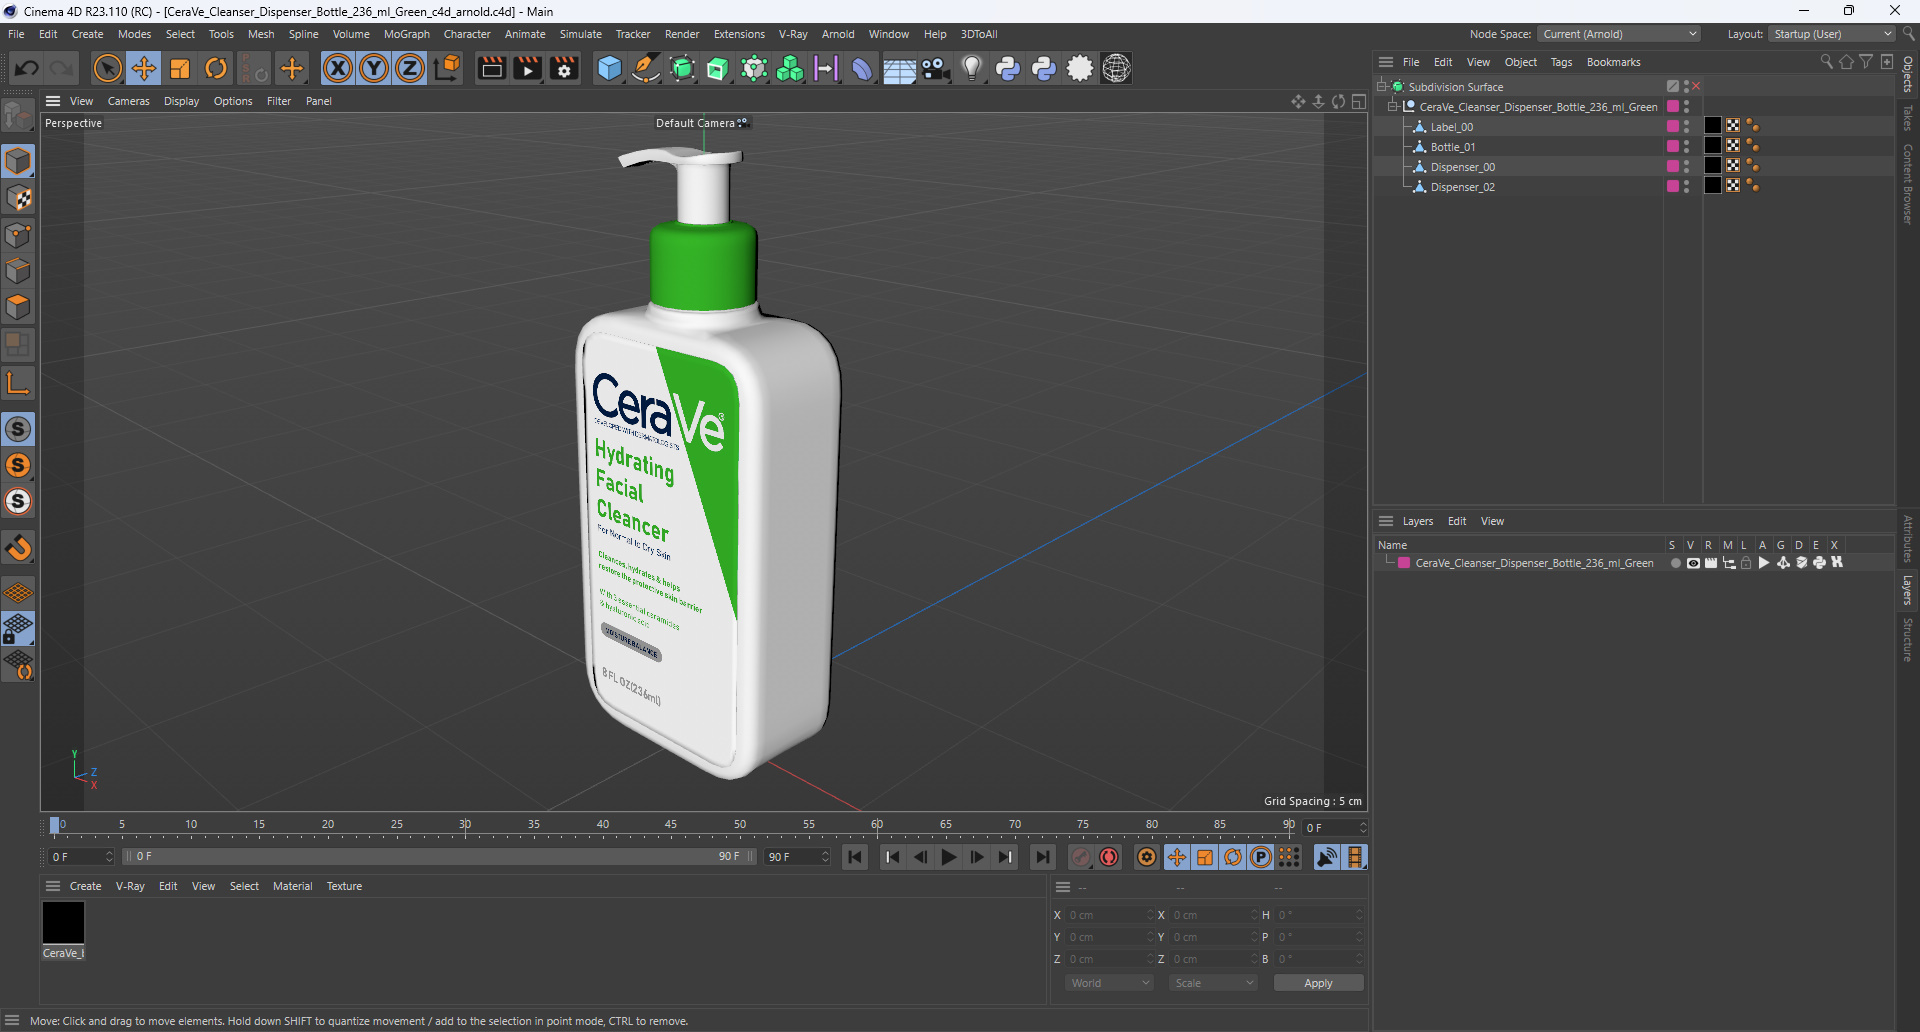1920x1032 pixels.
Task: Click the Apply button
Action: 1318,983
